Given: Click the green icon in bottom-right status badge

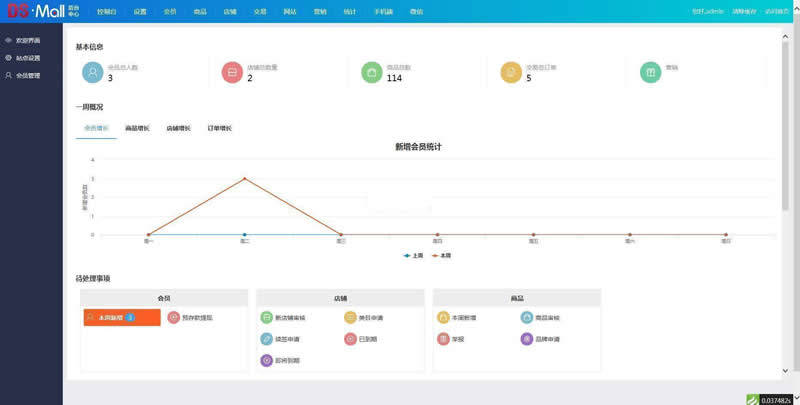Looking at the screenshot, I should (753, 400).
